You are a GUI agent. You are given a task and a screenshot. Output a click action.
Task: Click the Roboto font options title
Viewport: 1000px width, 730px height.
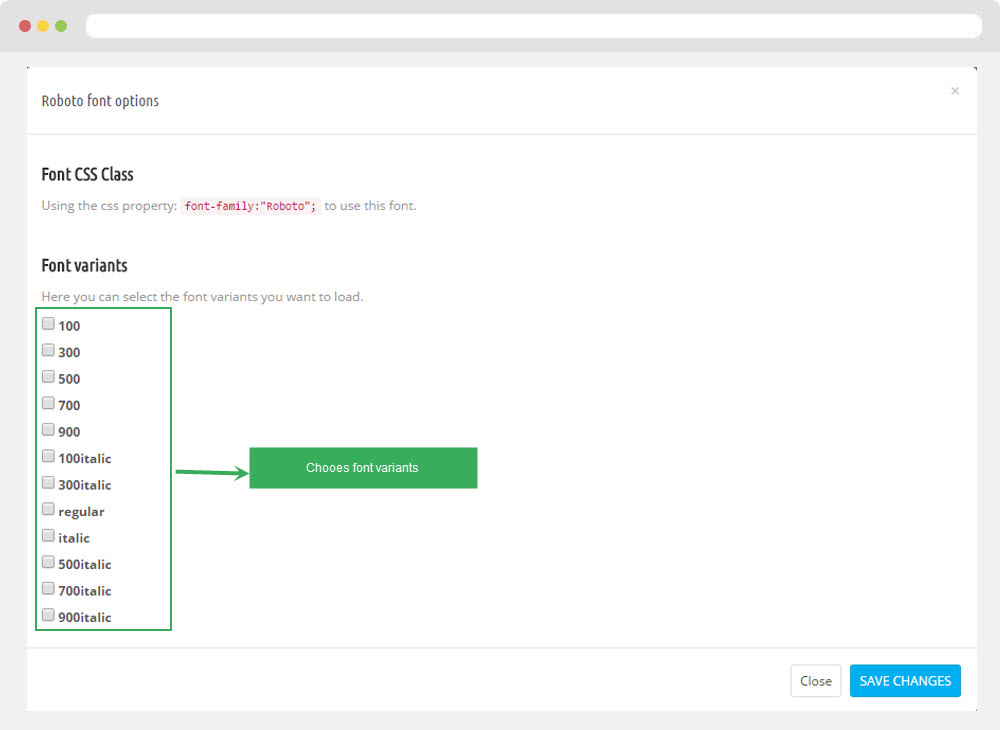coord(100,101)
